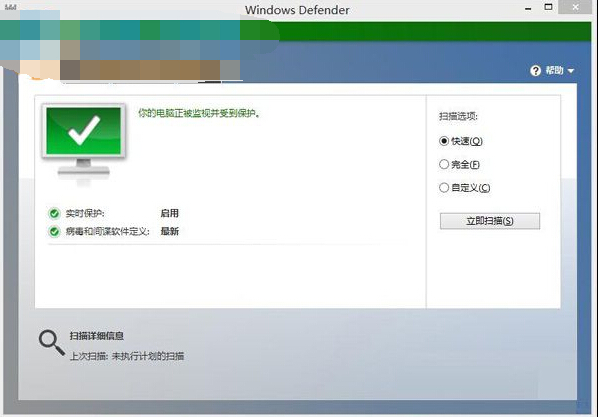
Task: Click the 上次扫描: 未执行计划的扫描 text
Action: (127, 356)
